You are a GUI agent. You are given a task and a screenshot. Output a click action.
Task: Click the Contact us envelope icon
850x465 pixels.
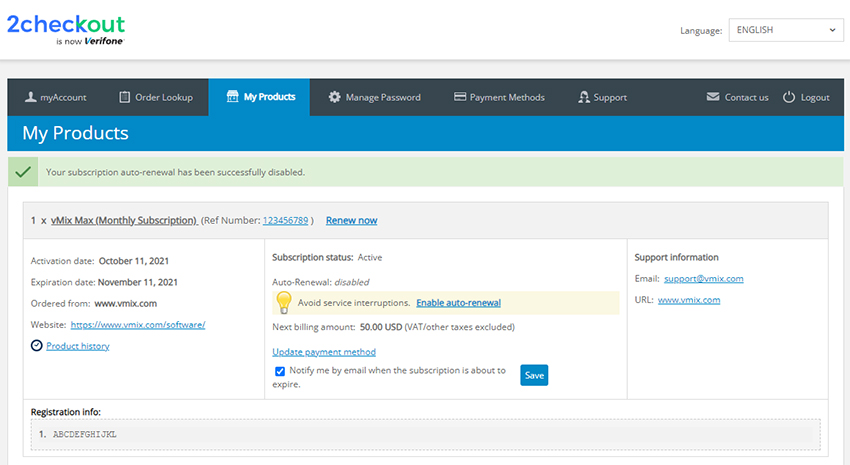coord(713,96)
